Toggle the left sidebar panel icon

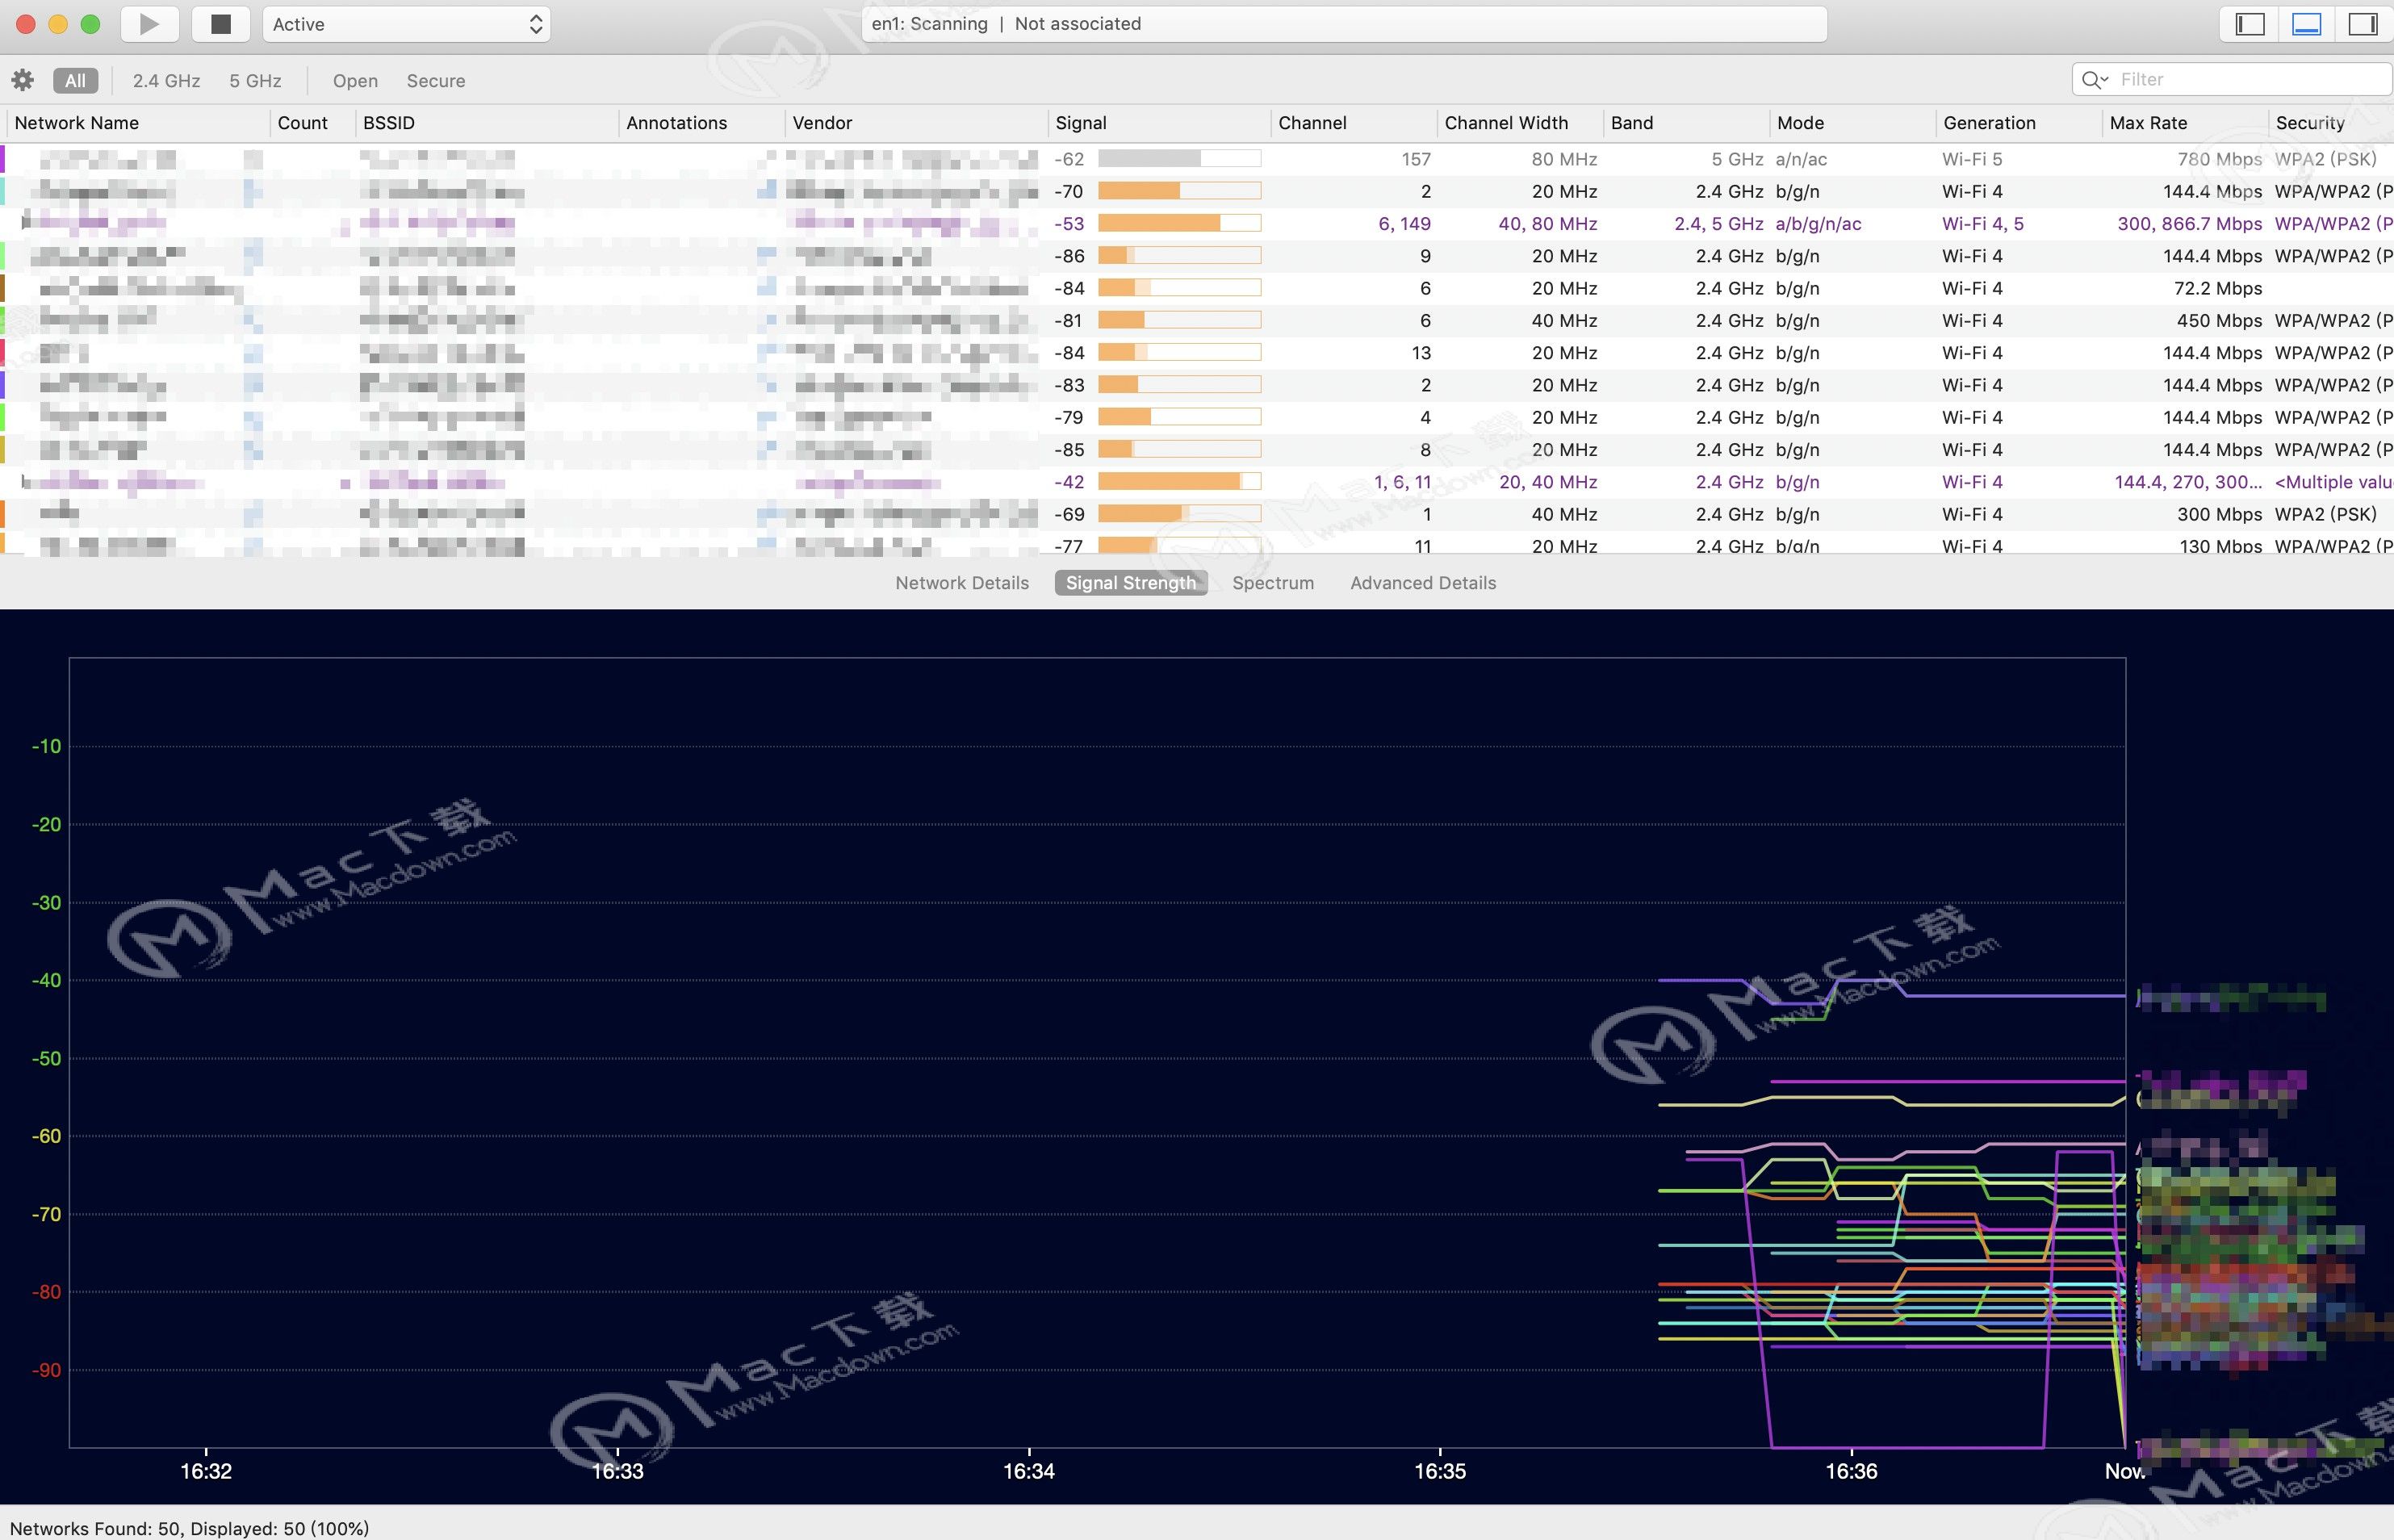pos(2249,24)
